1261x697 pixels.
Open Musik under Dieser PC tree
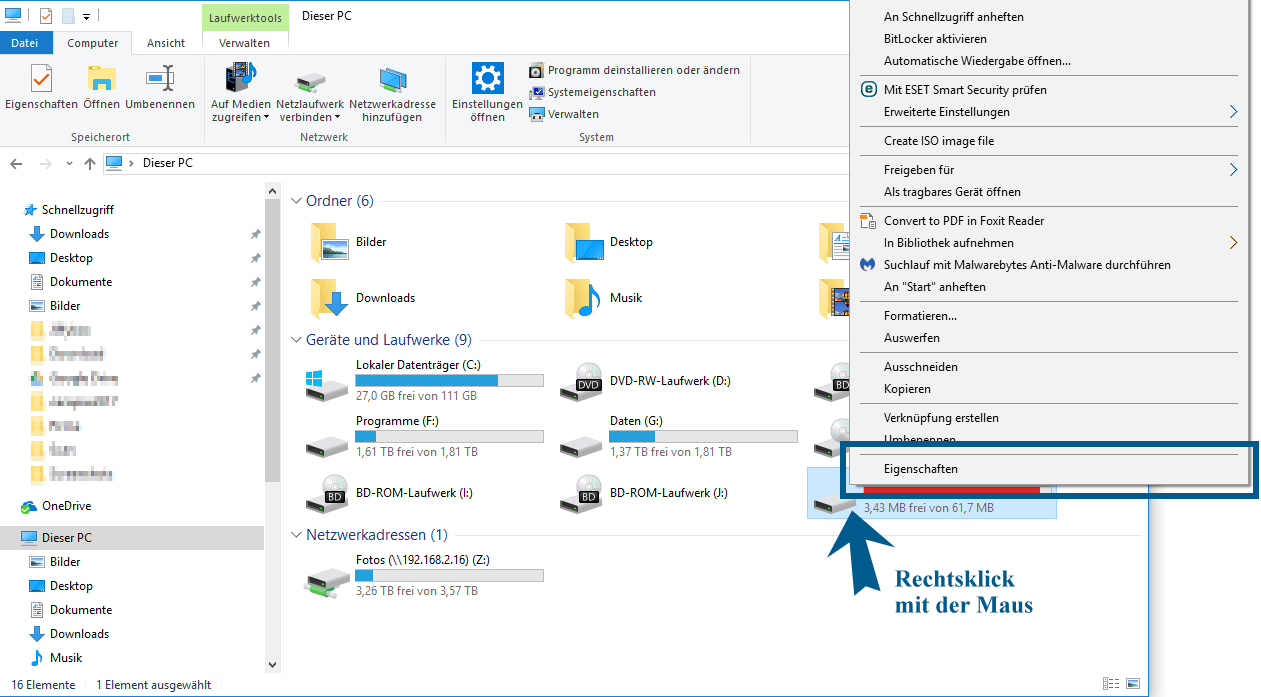66,658
